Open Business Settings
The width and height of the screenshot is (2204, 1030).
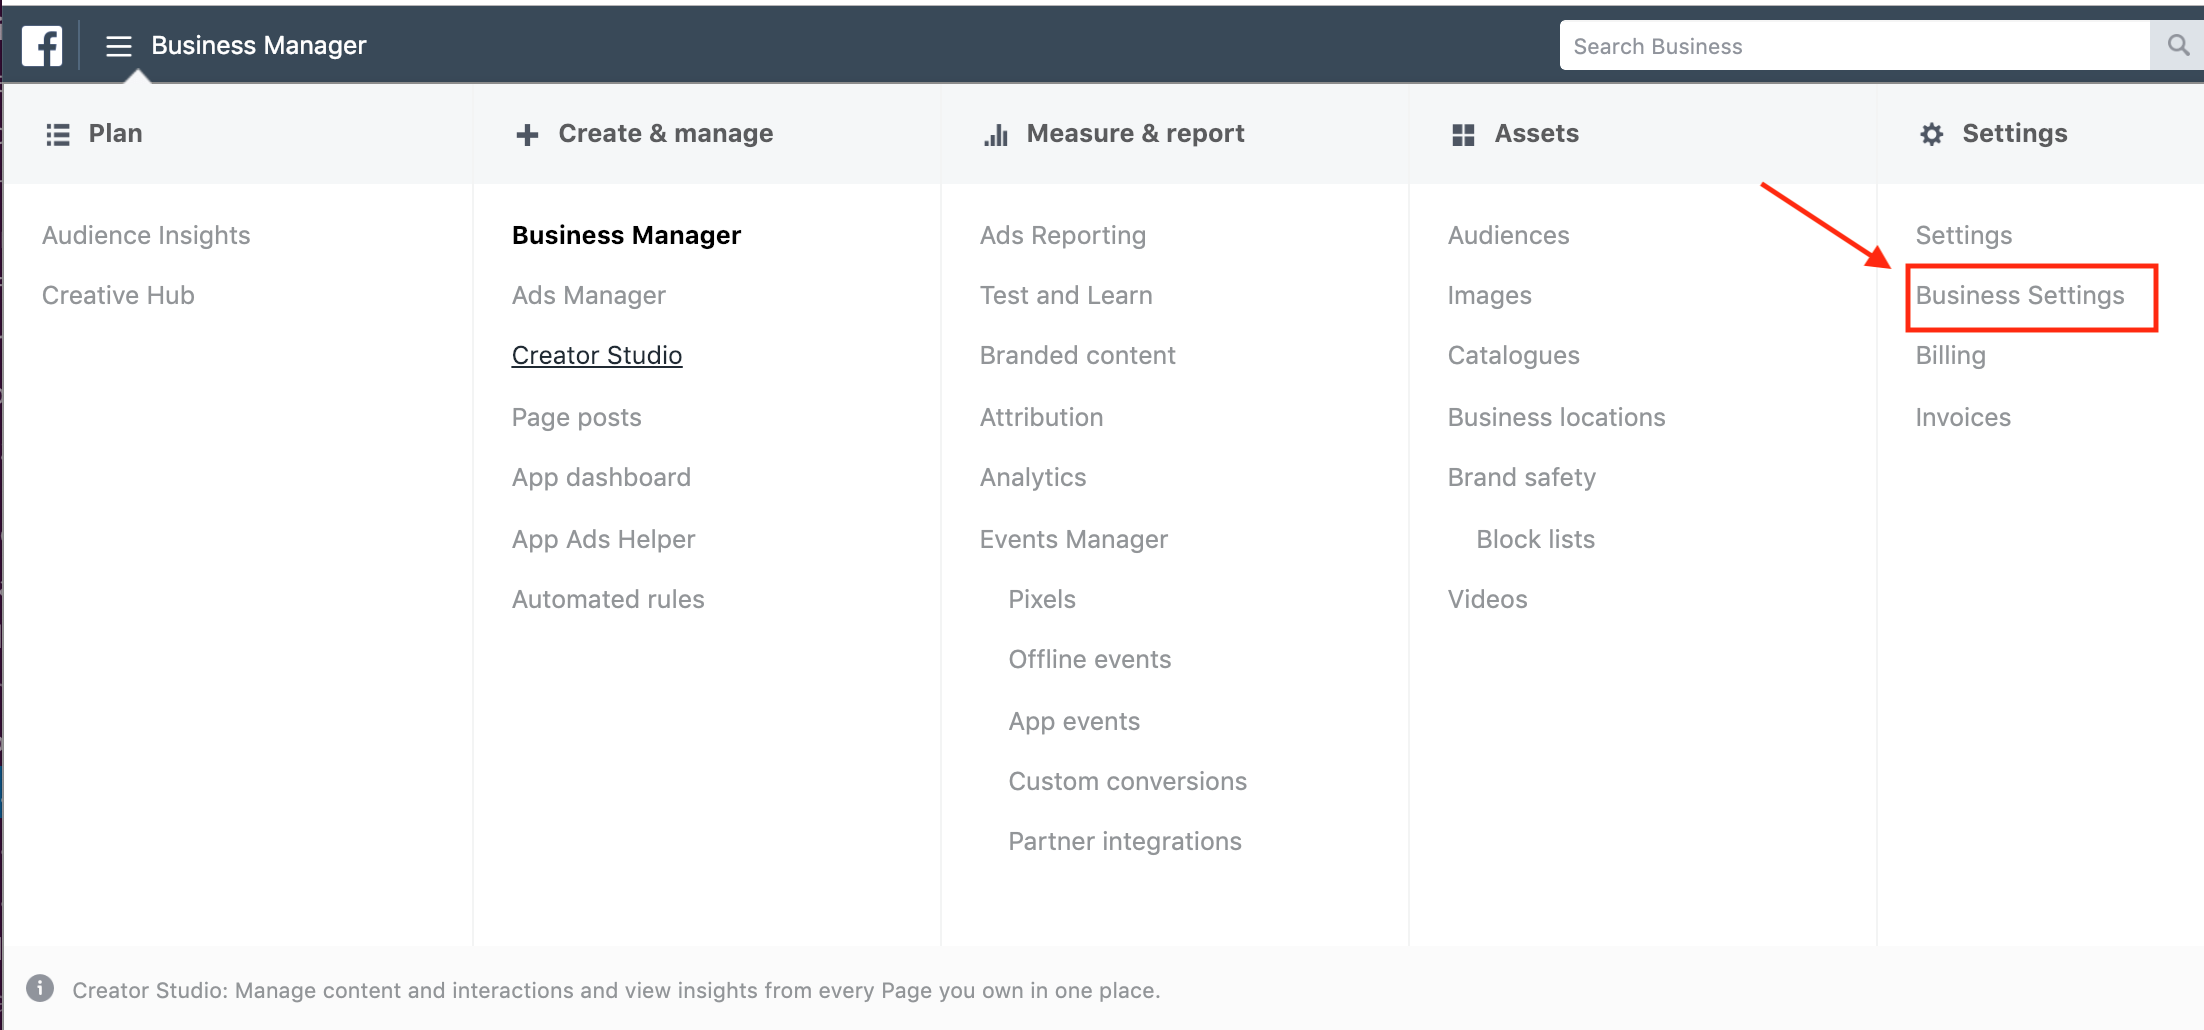coord(2019,295)
